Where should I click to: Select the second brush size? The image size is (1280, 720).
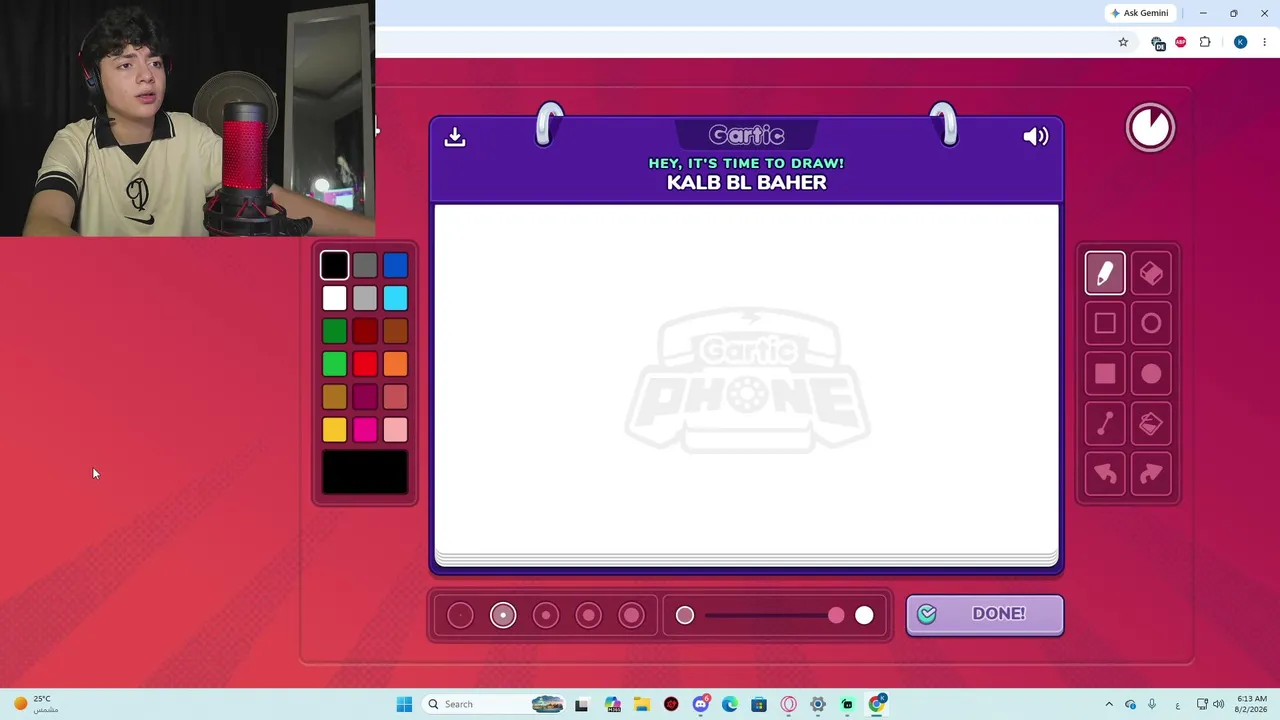503,615
